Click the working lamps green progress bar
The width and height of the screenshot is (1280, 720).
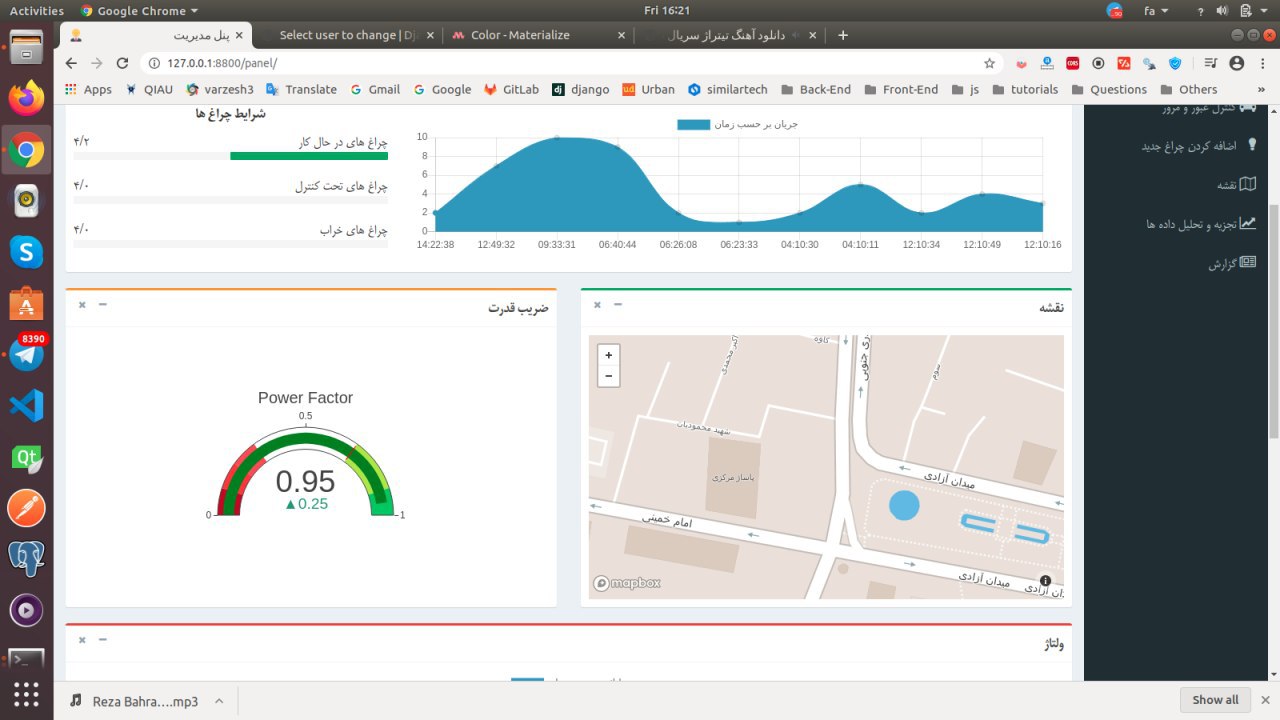[x=309, y=156]
